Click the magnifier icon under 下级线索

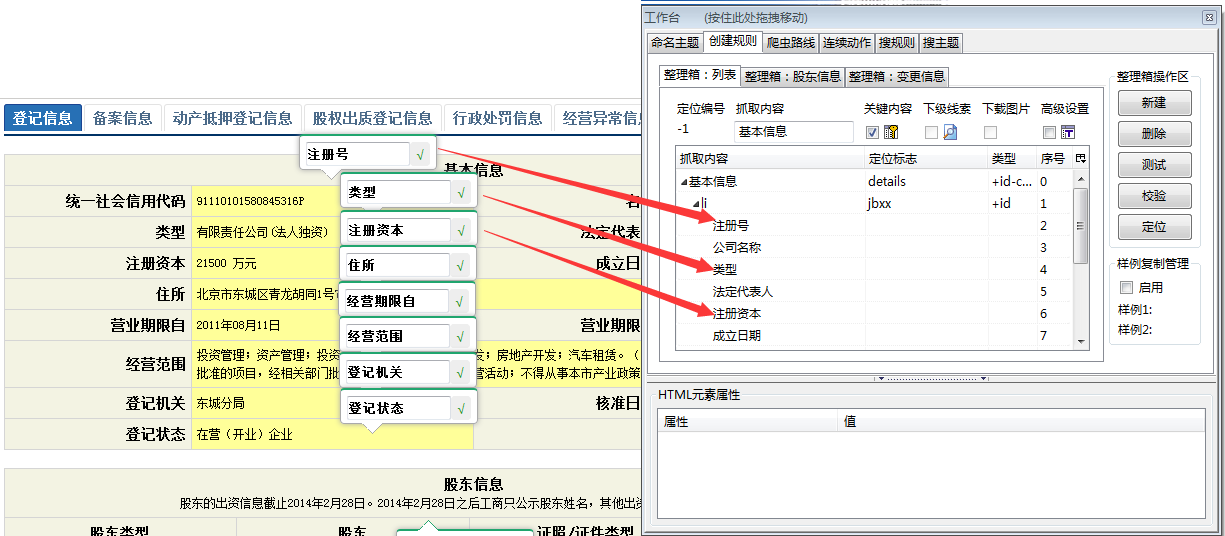[x=951, y=133]
